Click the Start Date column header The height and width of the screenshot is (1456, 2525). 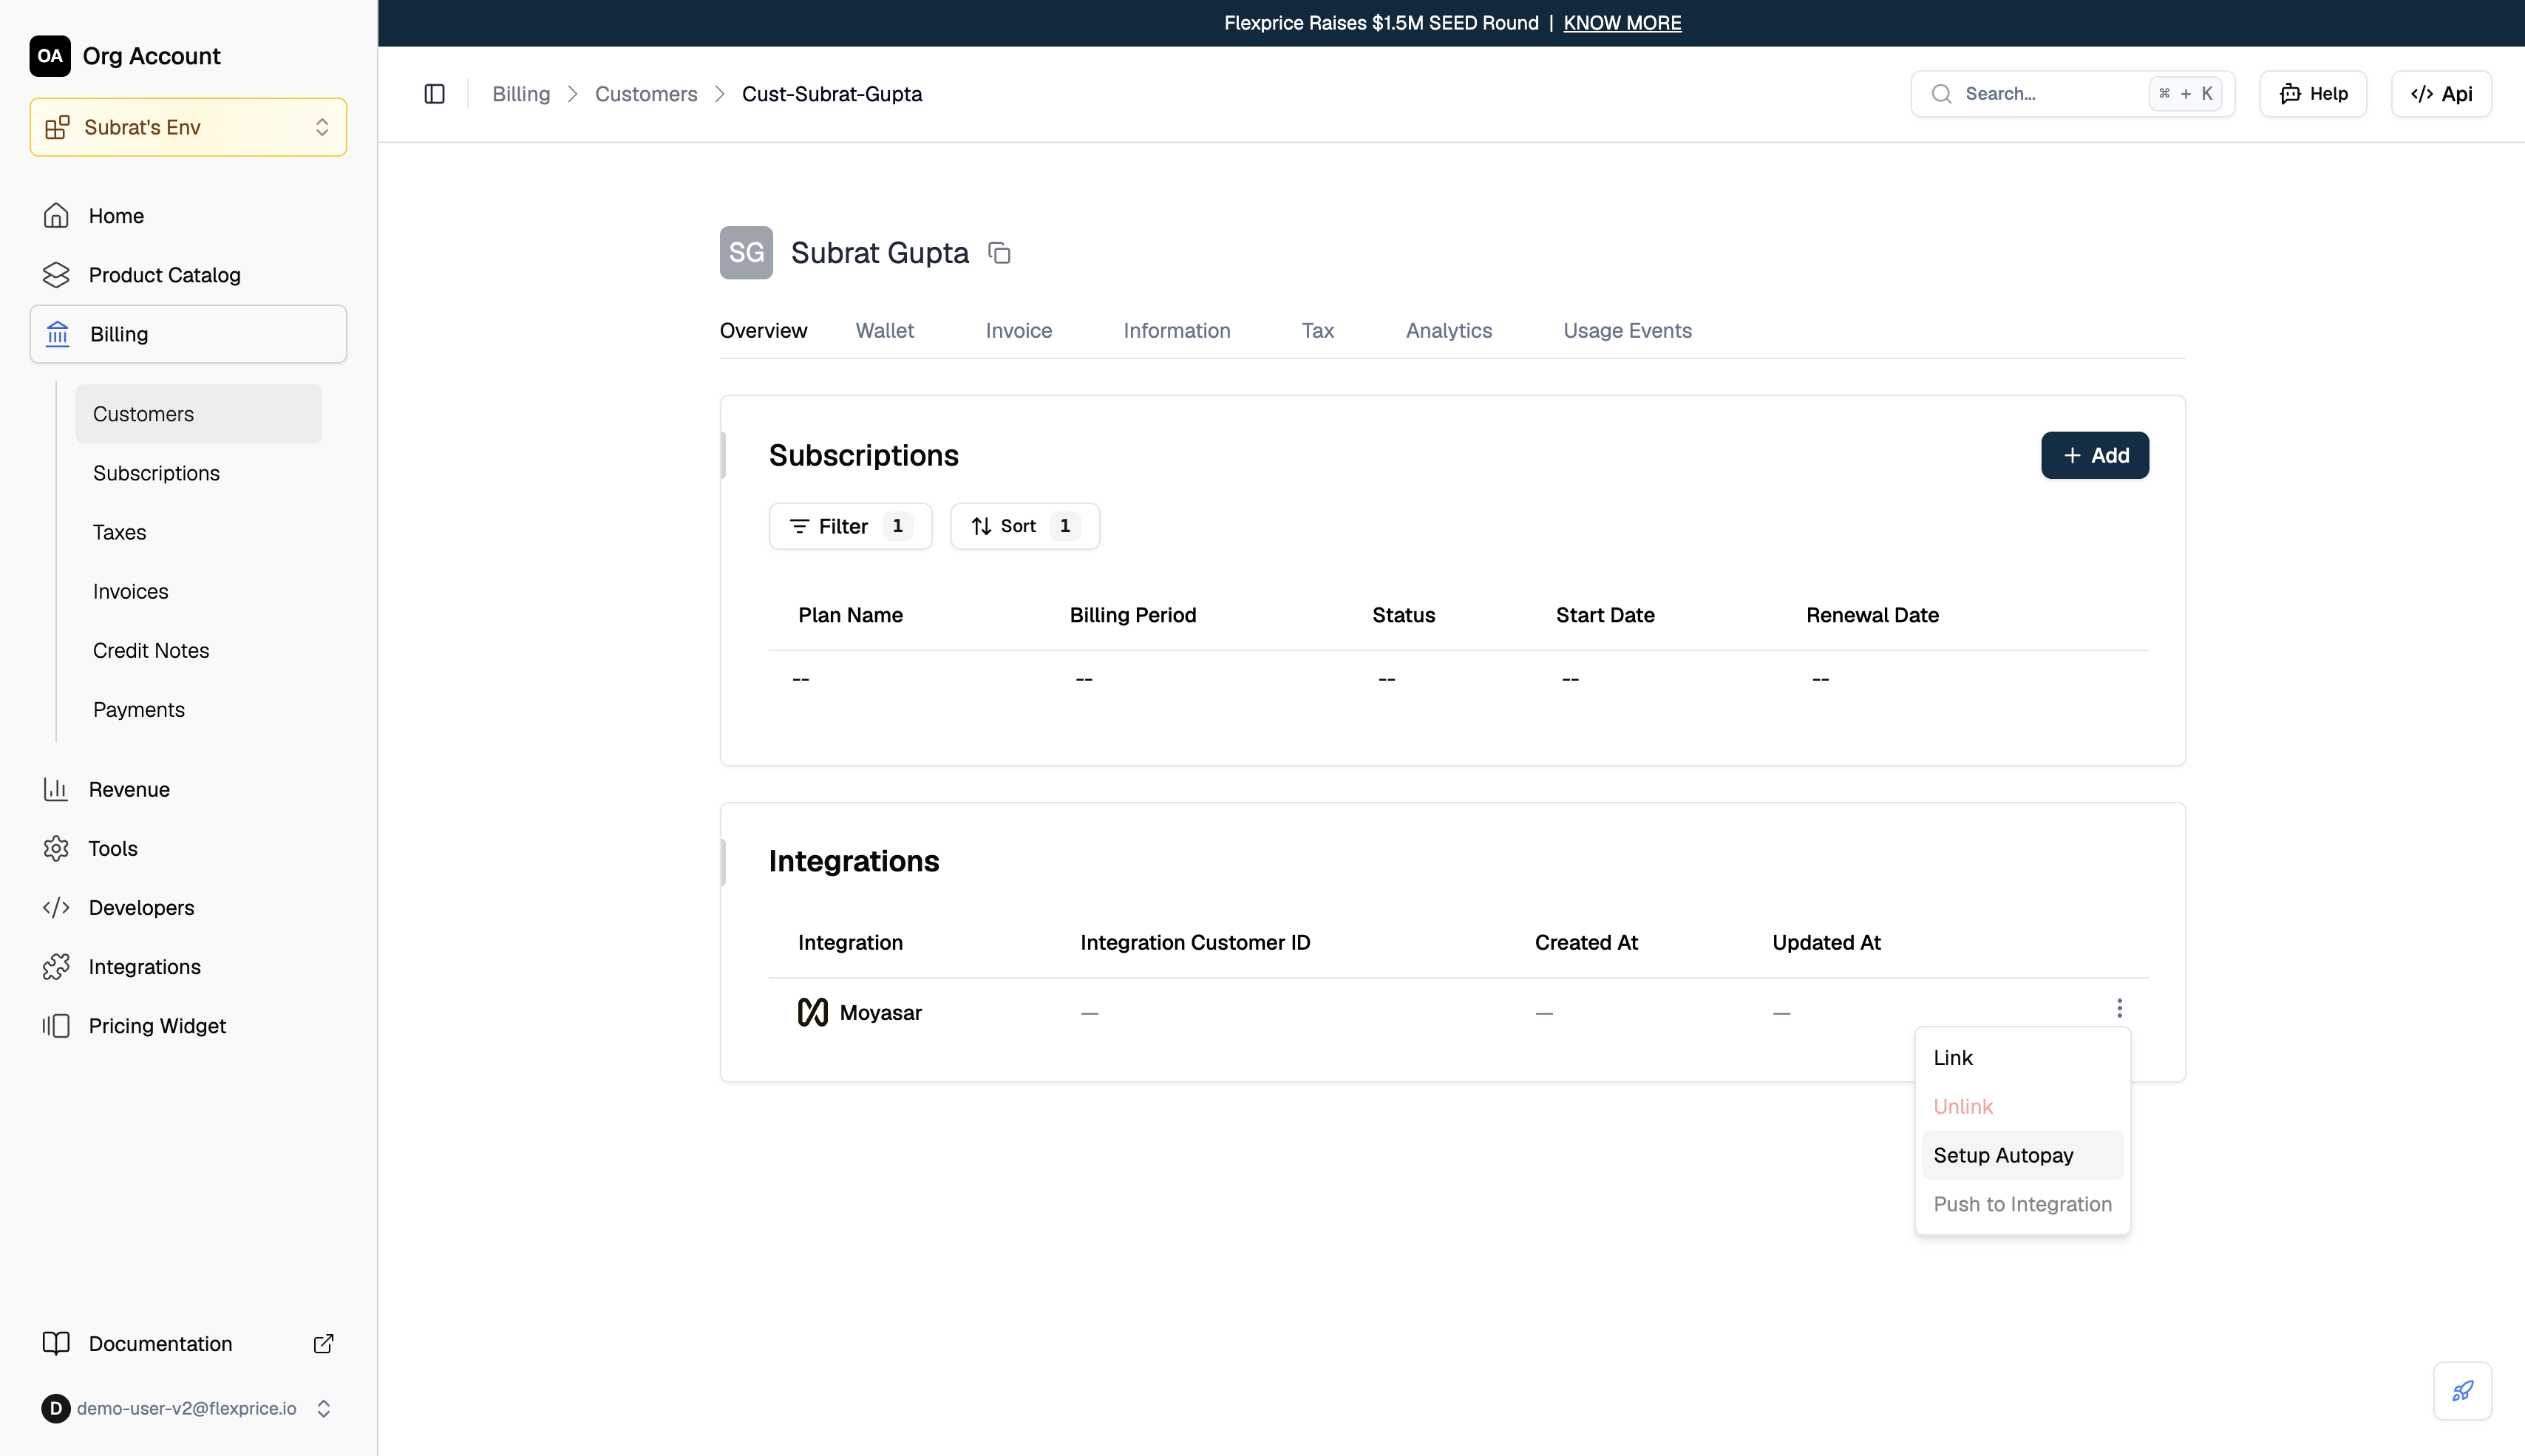tap(1605, 615)
